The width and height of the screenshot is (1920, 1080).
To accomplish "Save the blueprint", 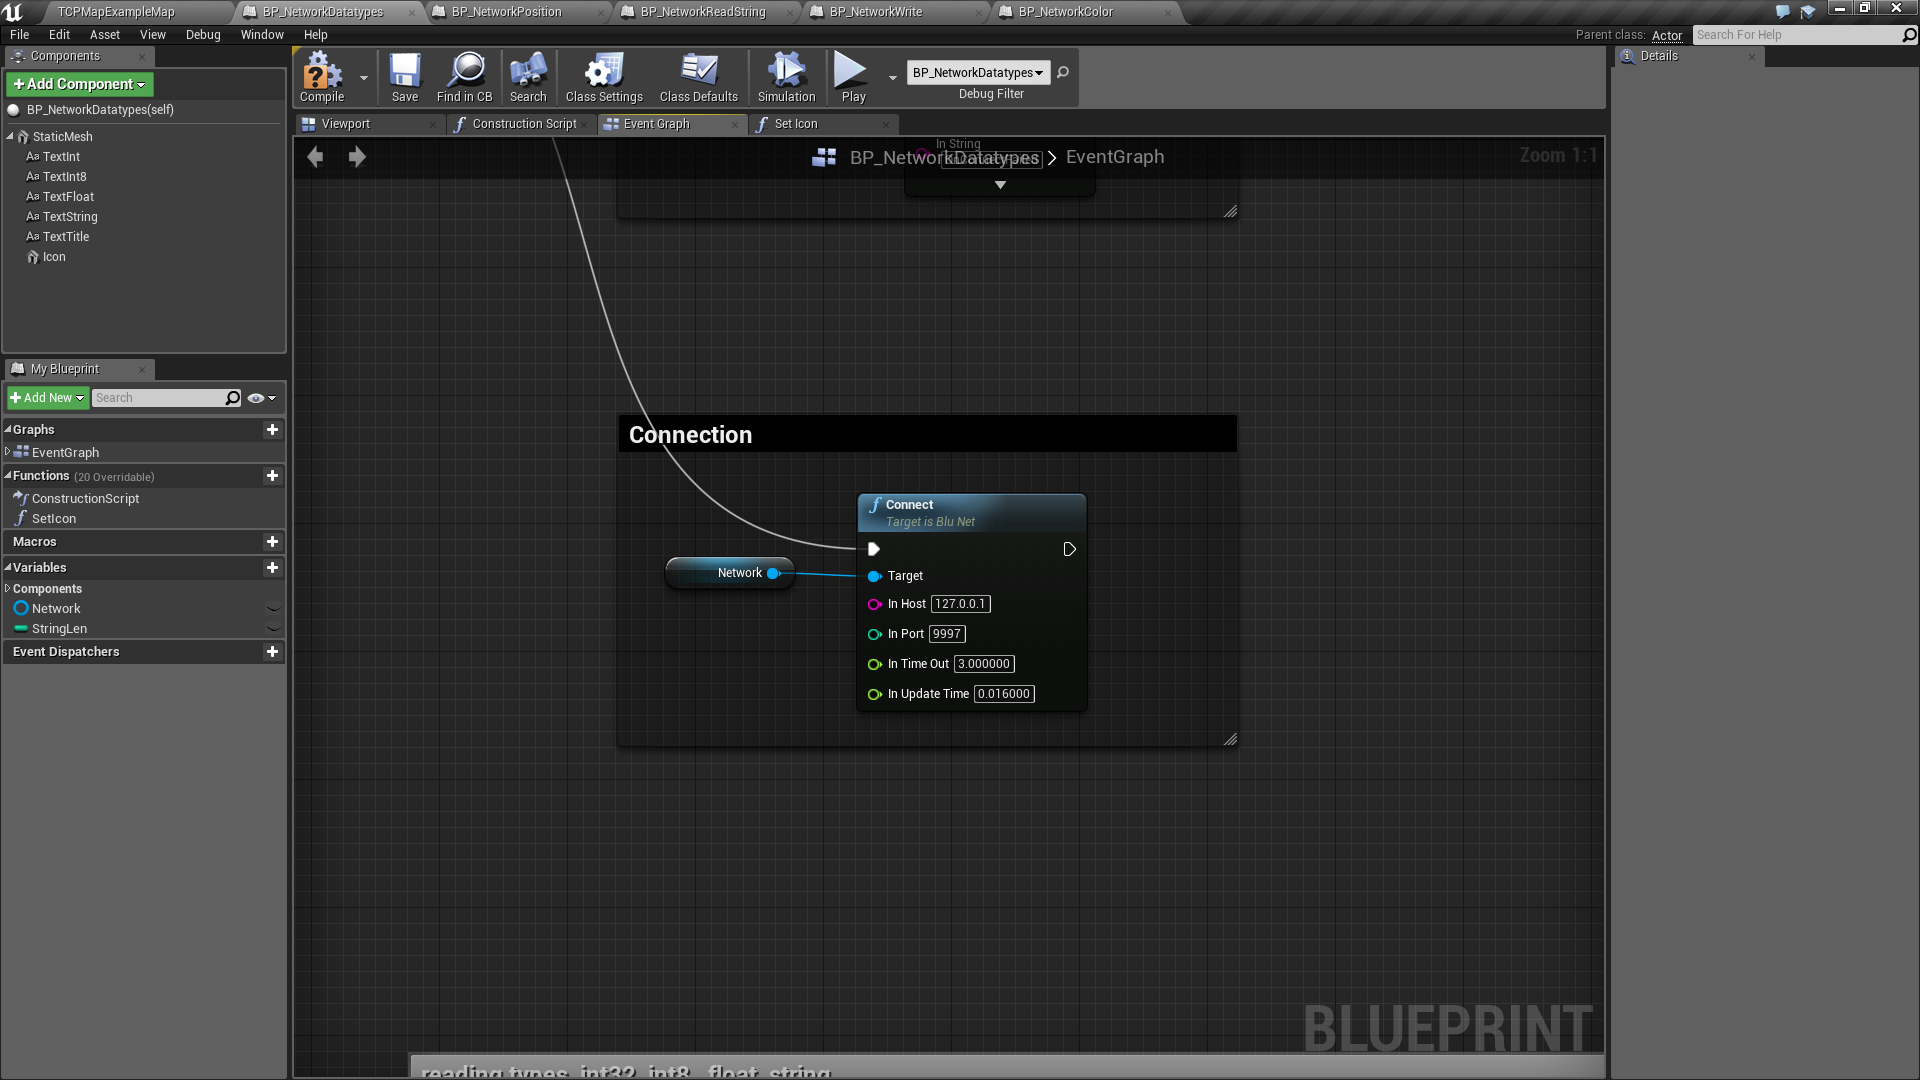I will (405, 77).
